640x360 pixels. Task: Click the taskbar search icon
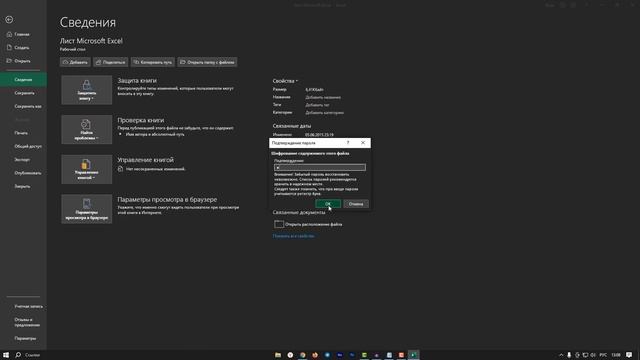[x=18, y=355]
